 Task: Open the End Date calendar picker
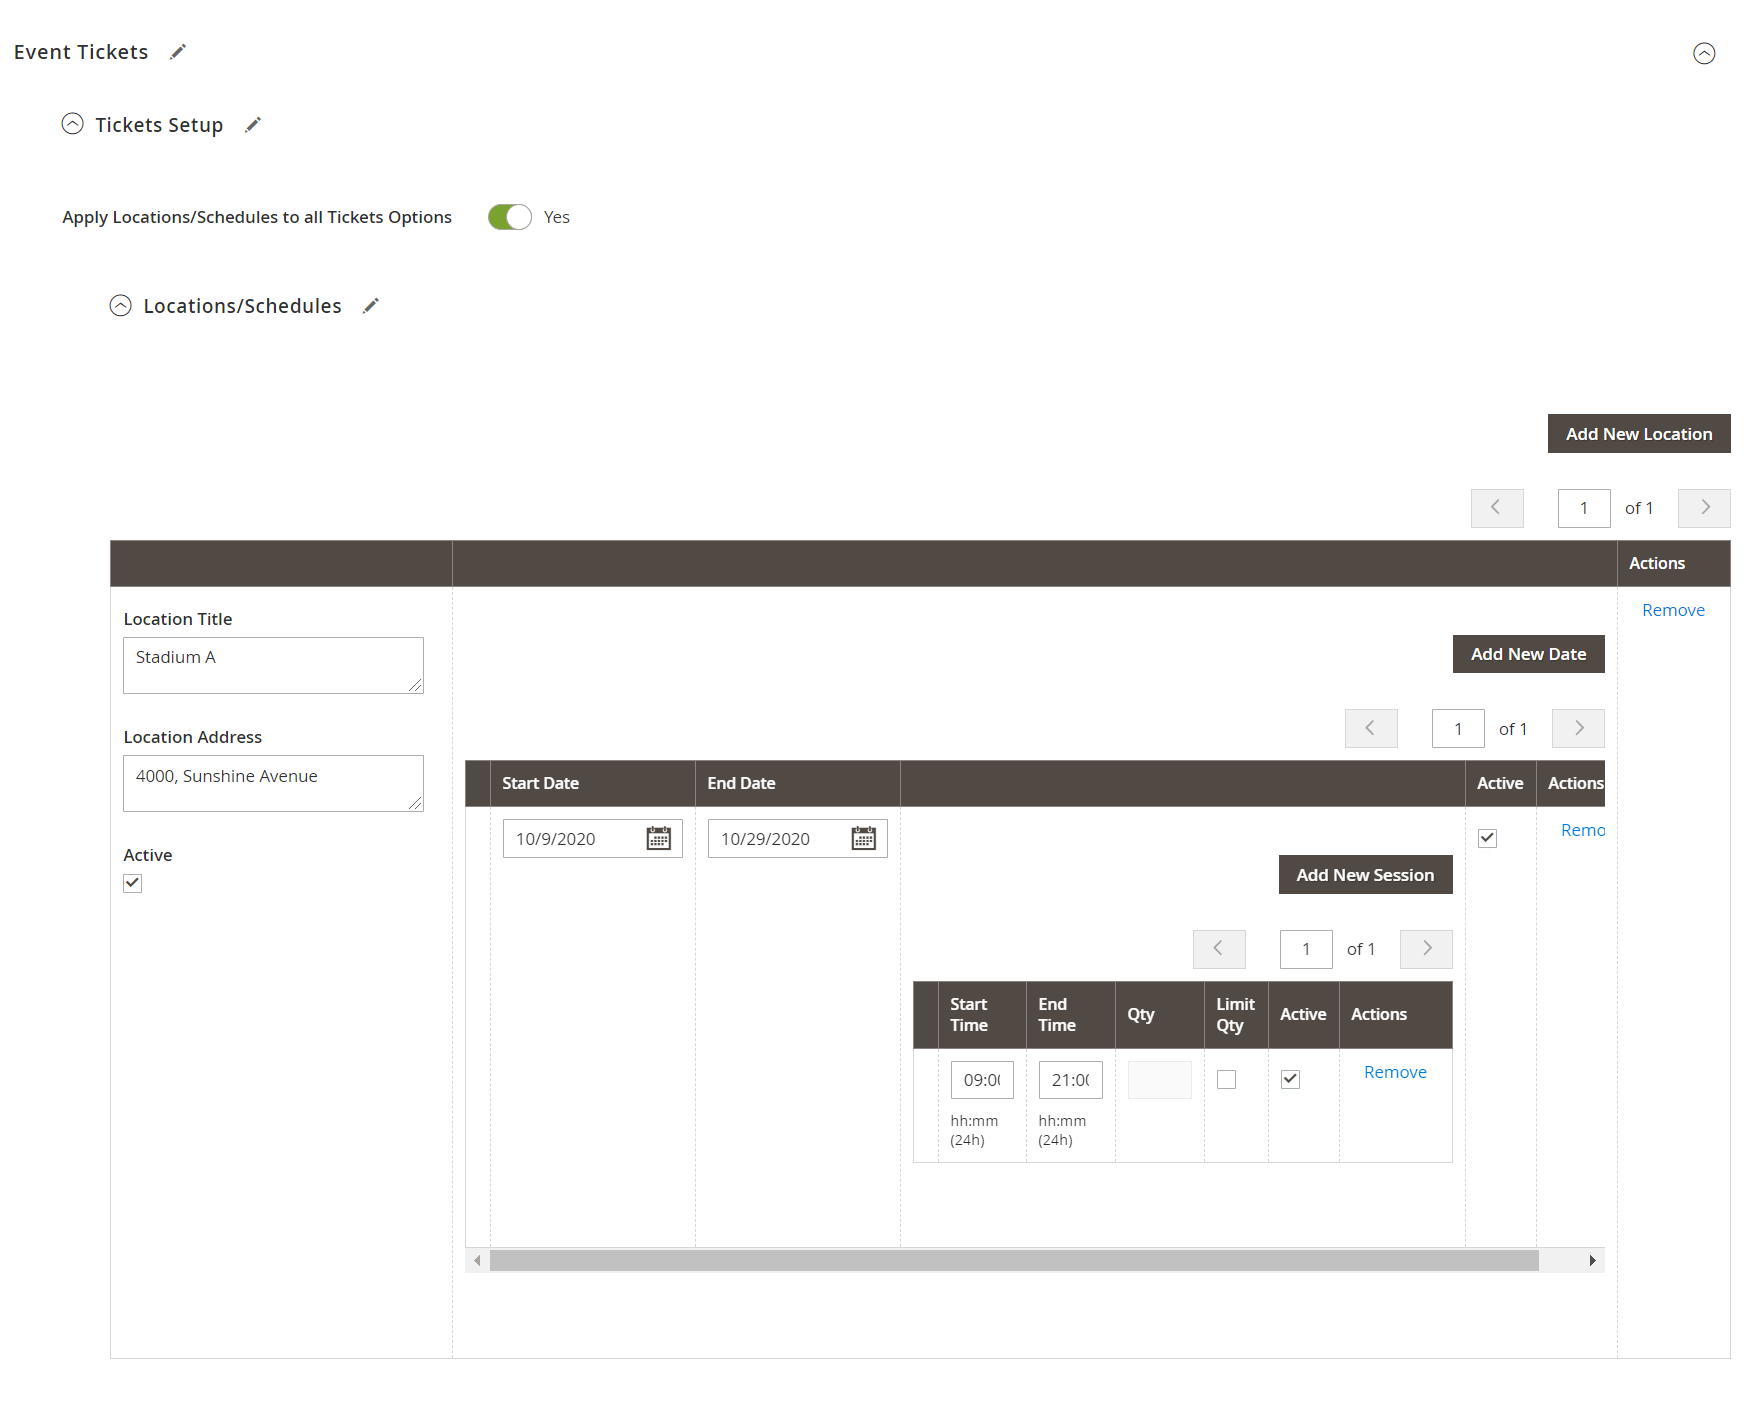click(863, 838)
